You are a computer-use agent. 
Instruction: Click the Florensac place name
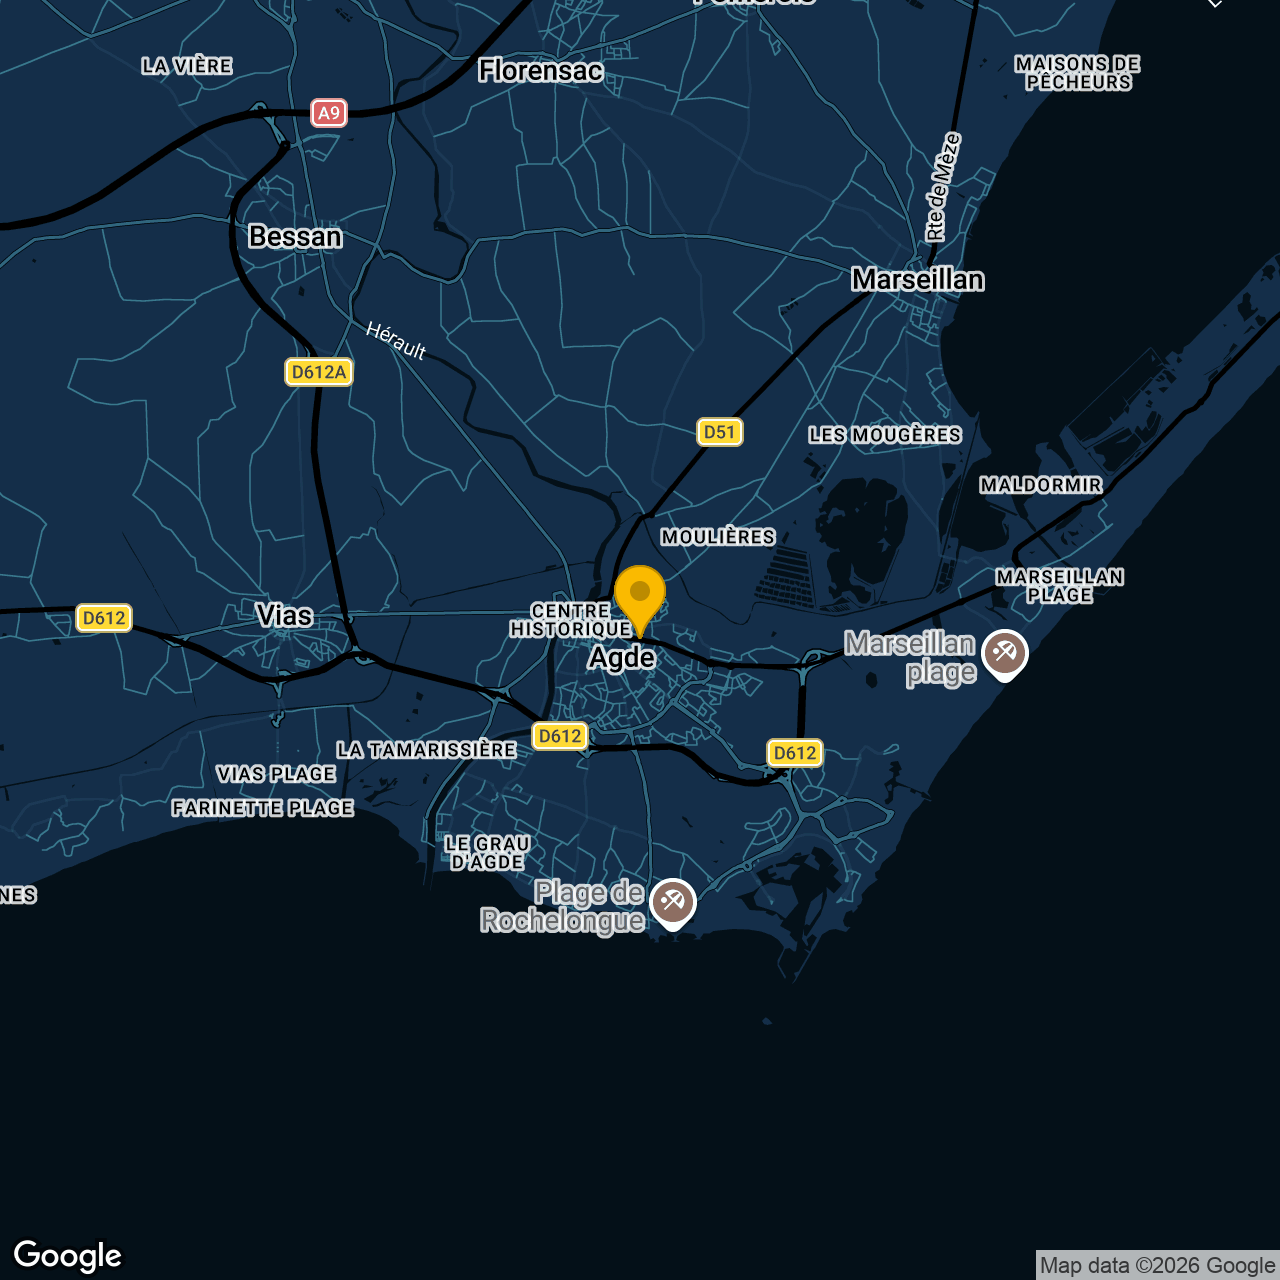click(539, 70)
